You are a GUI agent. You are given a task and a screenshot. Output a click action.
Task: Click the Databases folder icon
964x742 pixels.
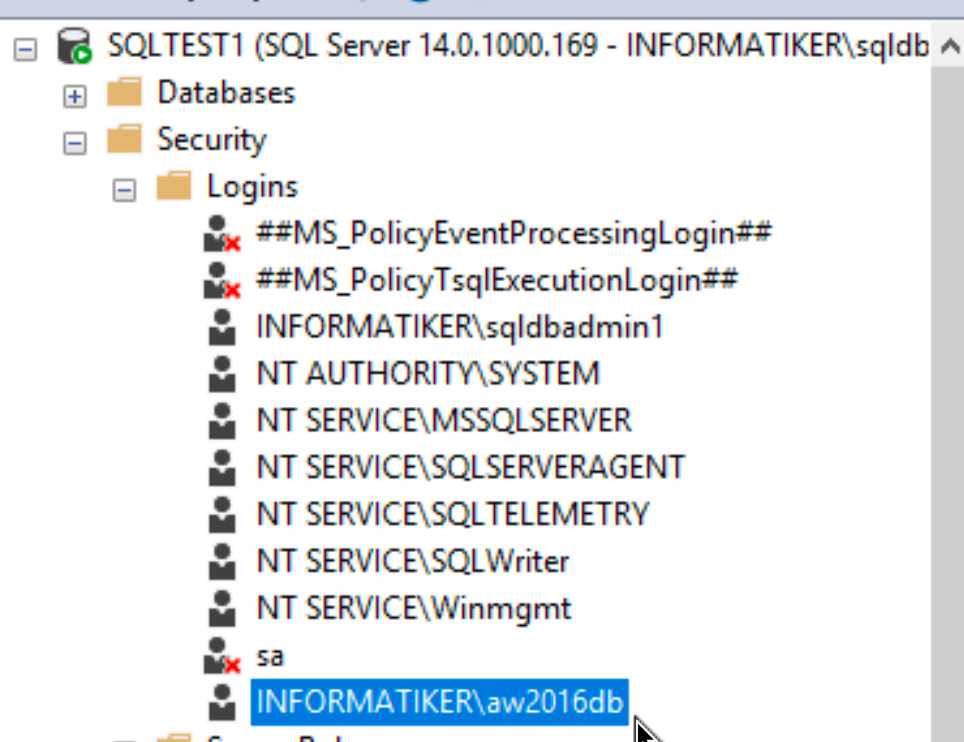coord(124,92)
